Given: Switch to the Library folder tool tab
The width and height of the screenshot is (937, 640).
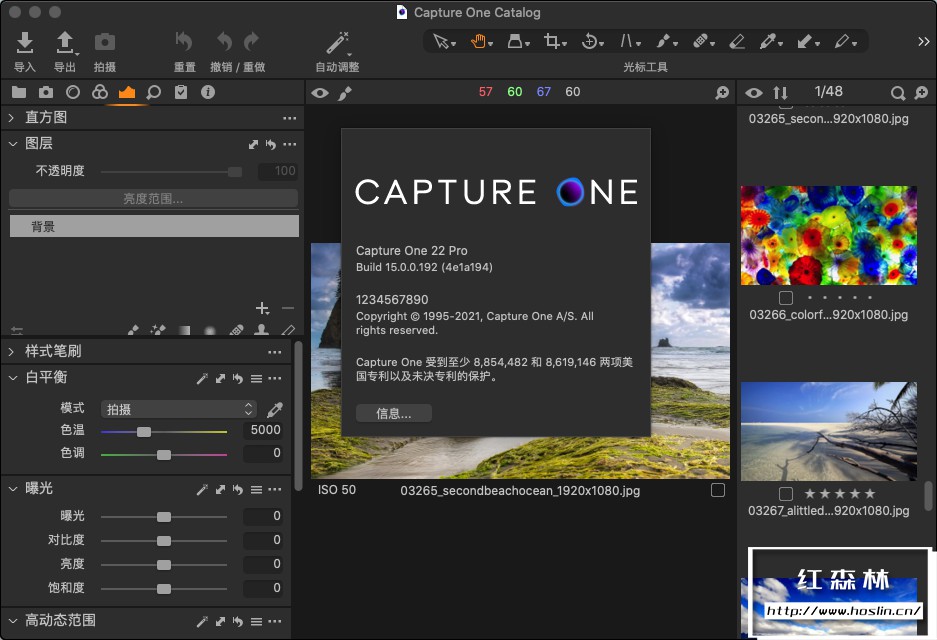Looking at the screenshot, I should [19, 92].
